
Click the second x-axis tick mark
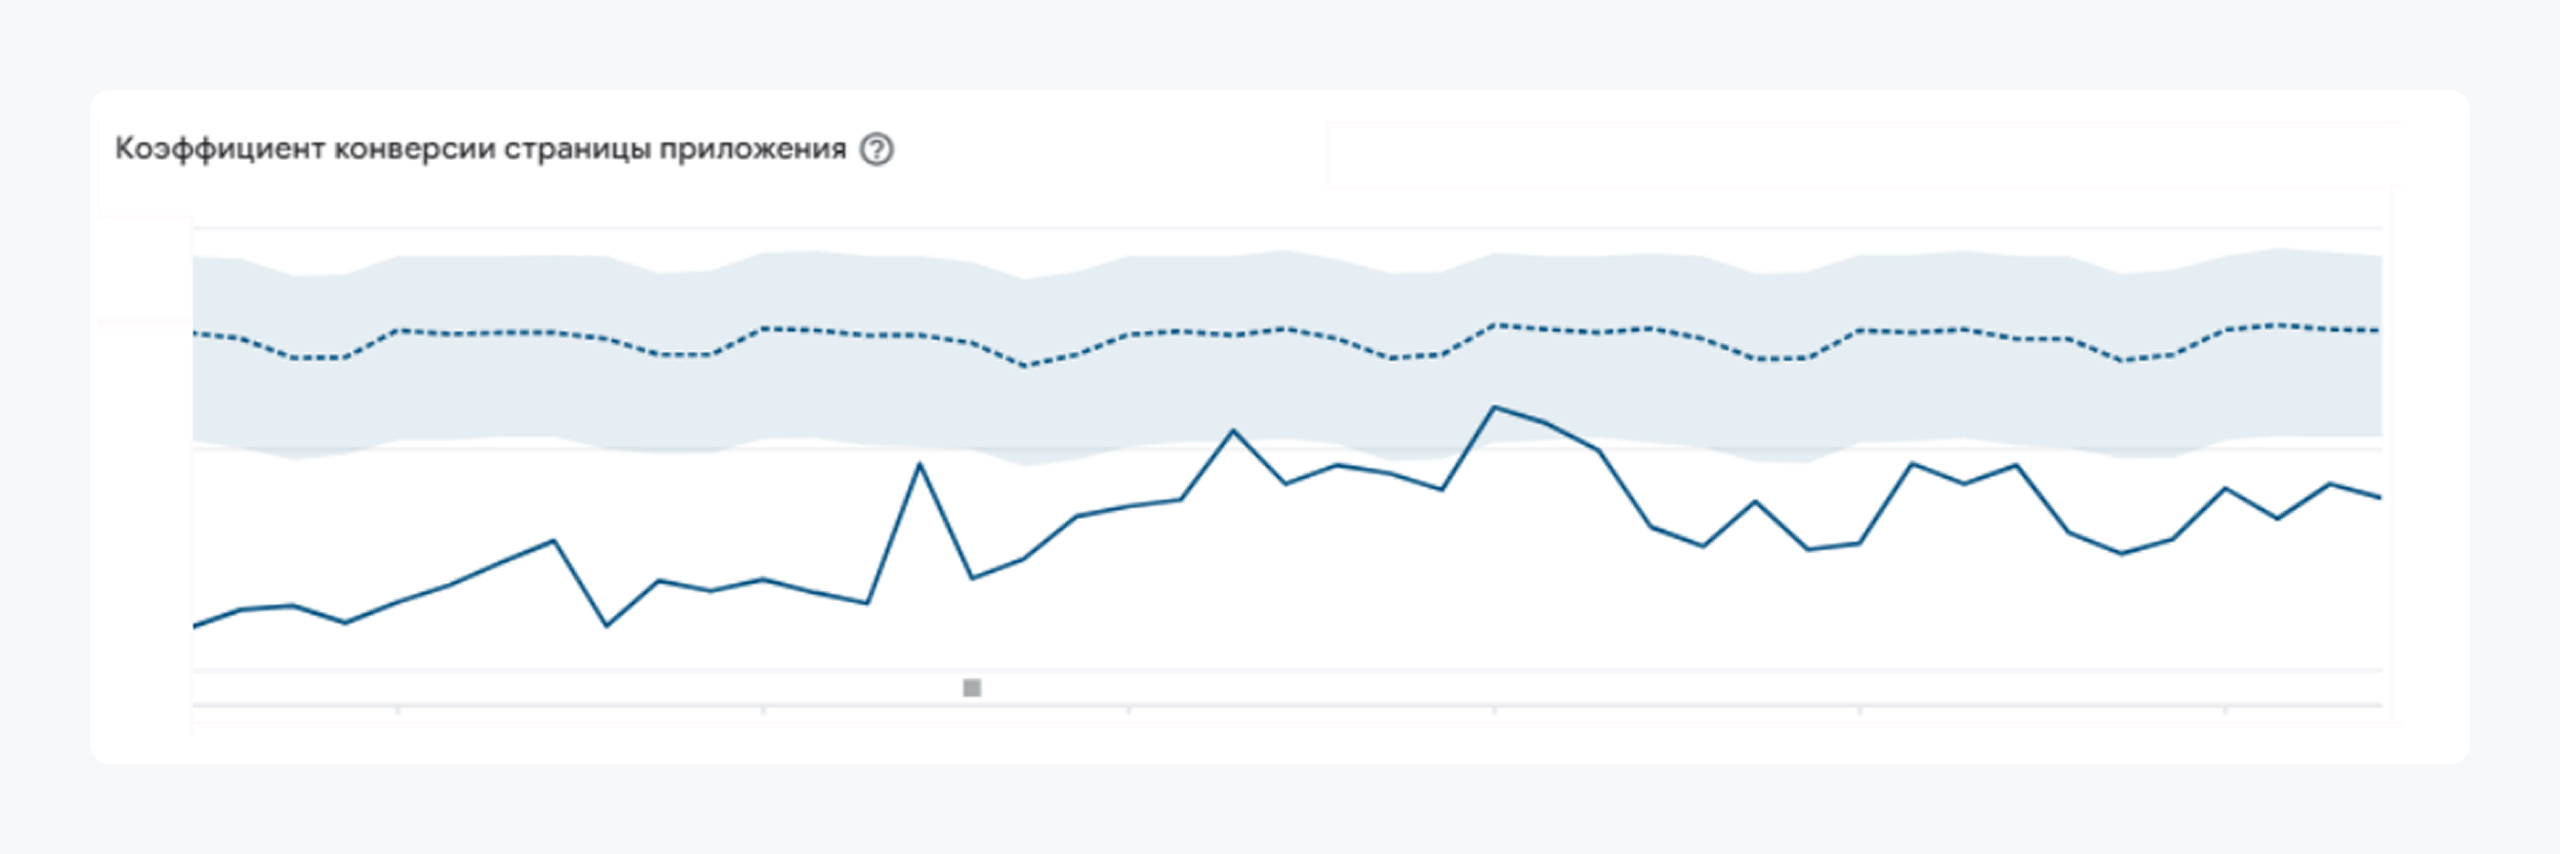coord(763,711)
